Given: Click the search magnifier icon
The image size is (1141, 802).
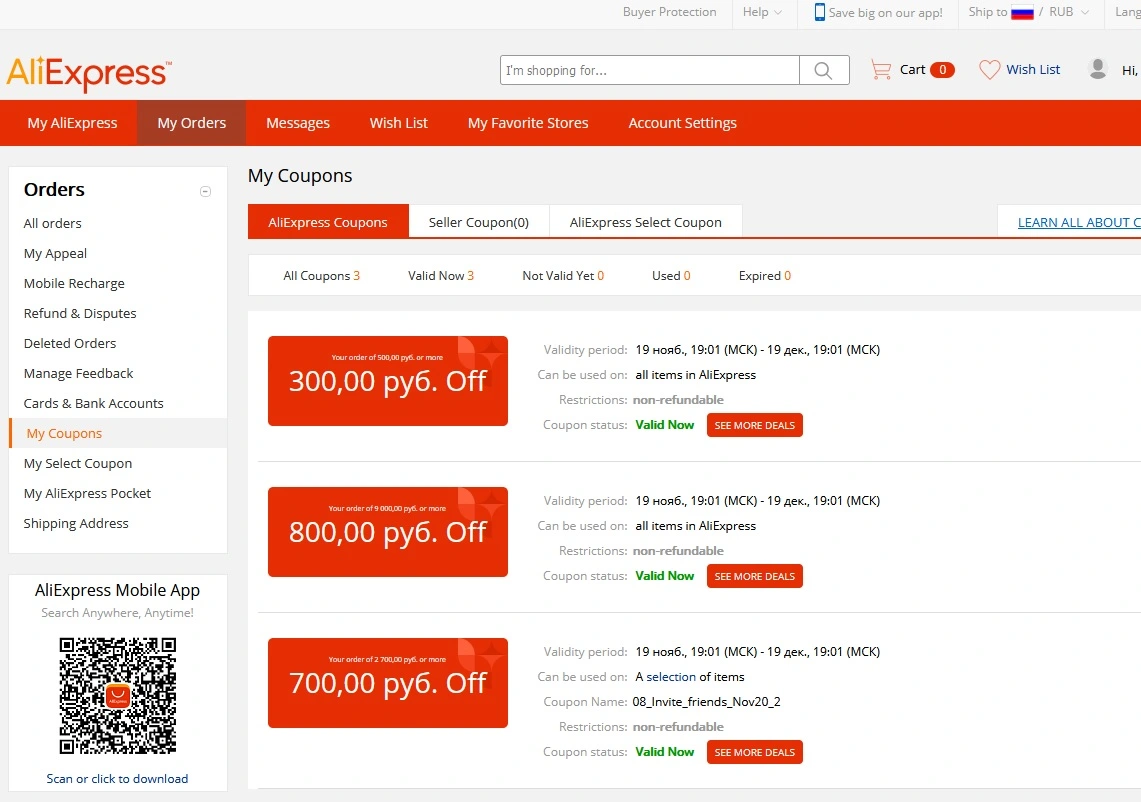Looking at the screenshot, I should click(x=823, y=70).
